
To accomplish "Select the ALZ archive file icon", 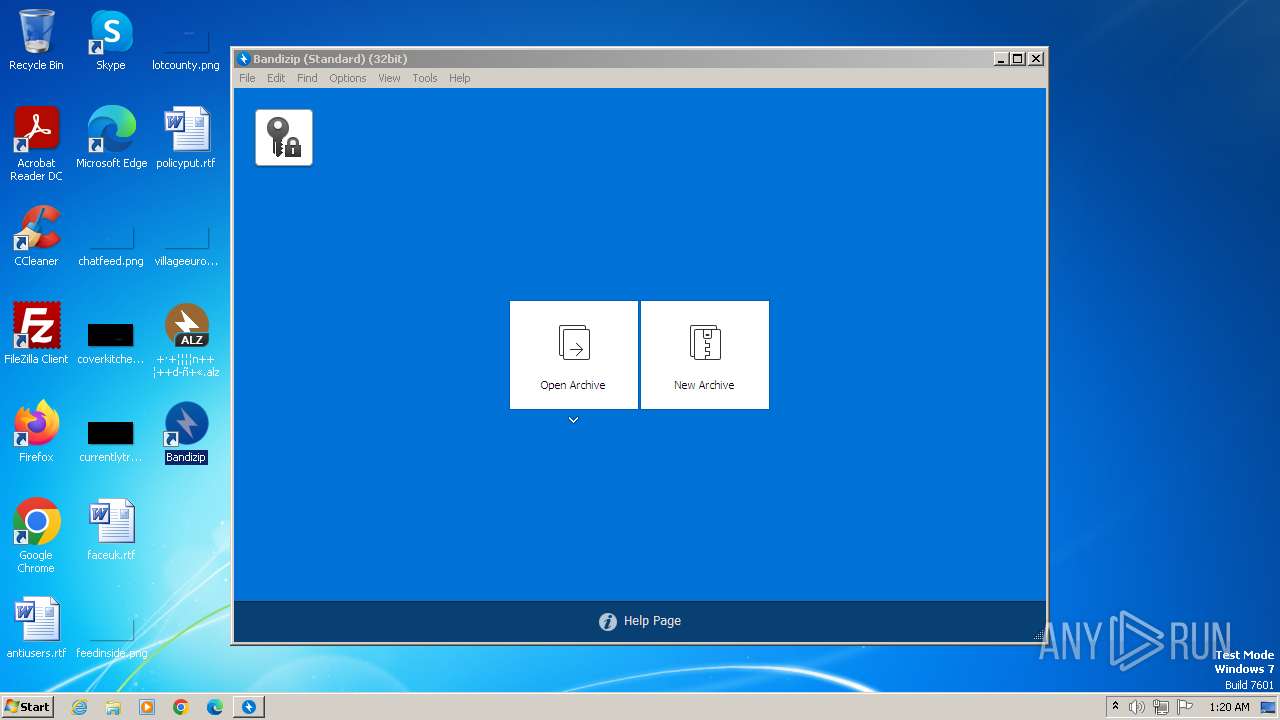I will click(186, 340).
